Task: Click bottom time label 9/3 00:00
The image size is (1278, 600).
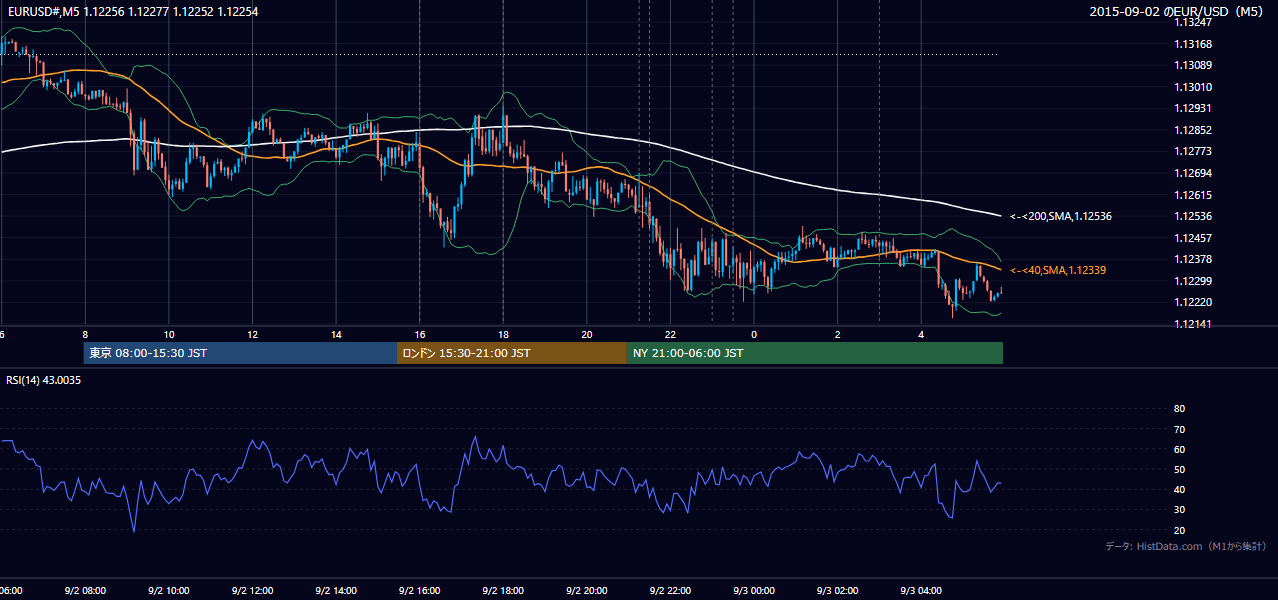Action: (x=754, y=591)
